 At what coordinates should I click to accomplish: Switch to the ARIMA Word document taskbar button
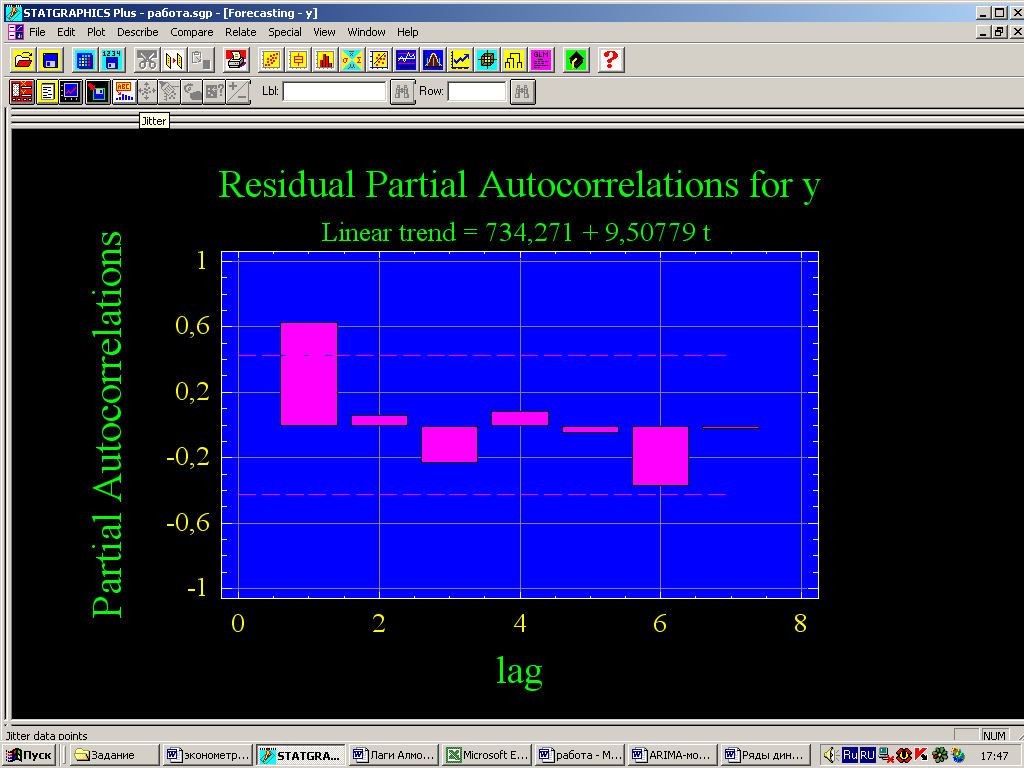pos(673,756)
